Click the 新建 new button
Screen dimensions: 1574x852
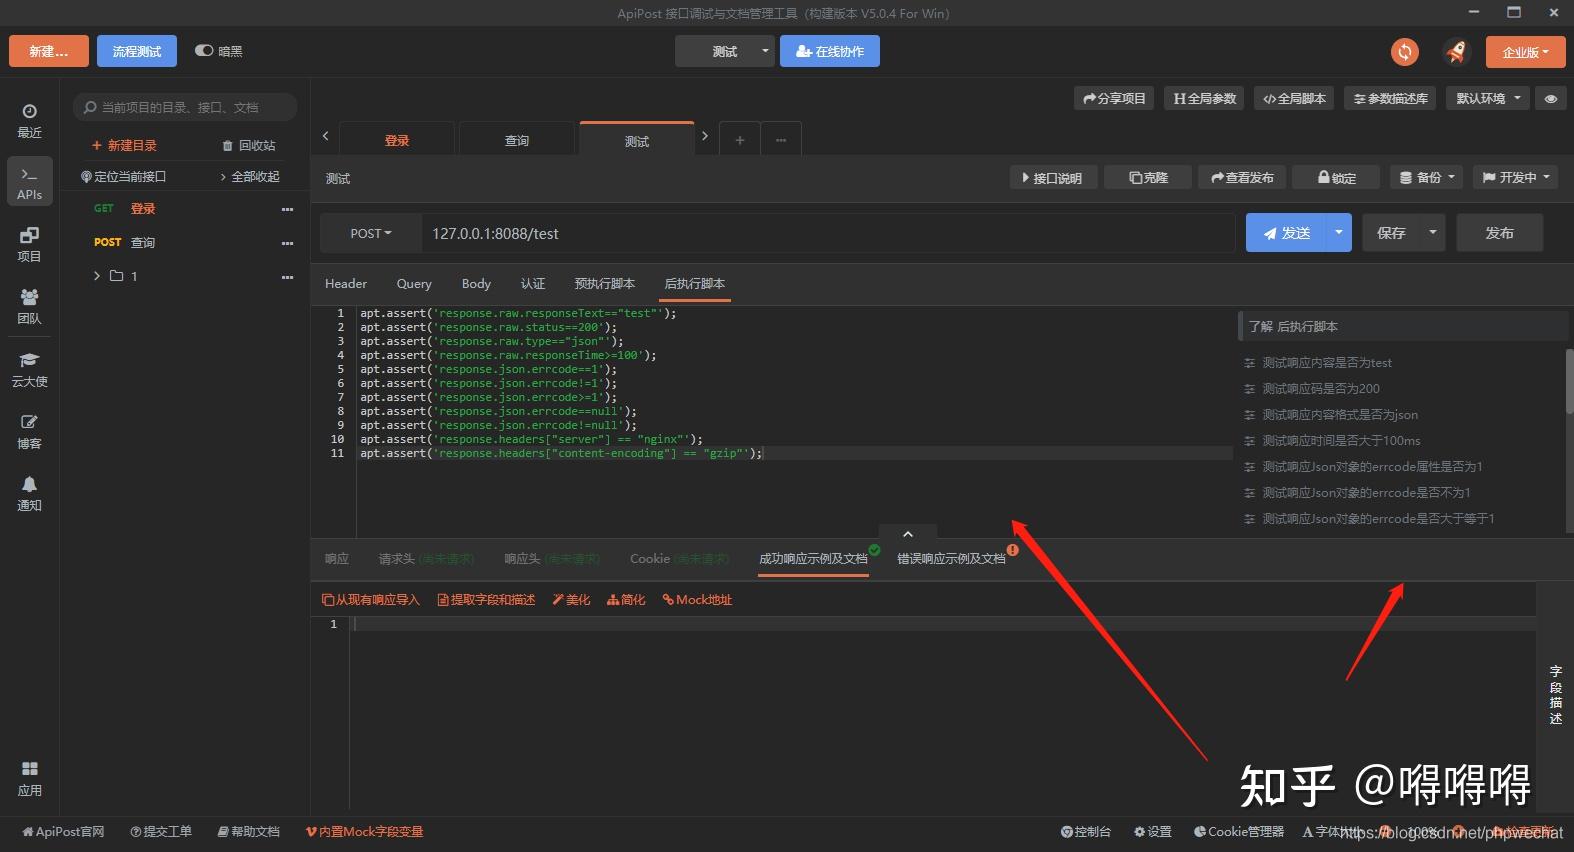[49, 51]
